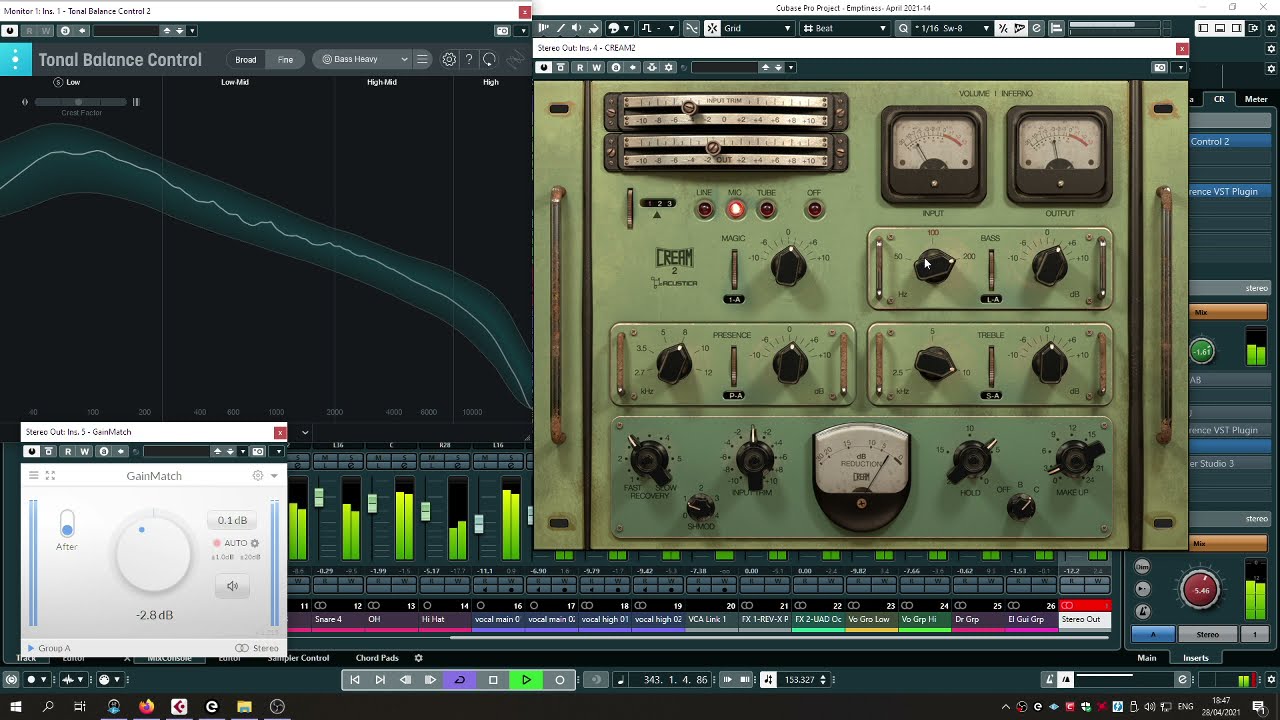Open the target curve menu icon beside Bass Heavy
This screenshot has height=720, width=1280.
point(423,60)
